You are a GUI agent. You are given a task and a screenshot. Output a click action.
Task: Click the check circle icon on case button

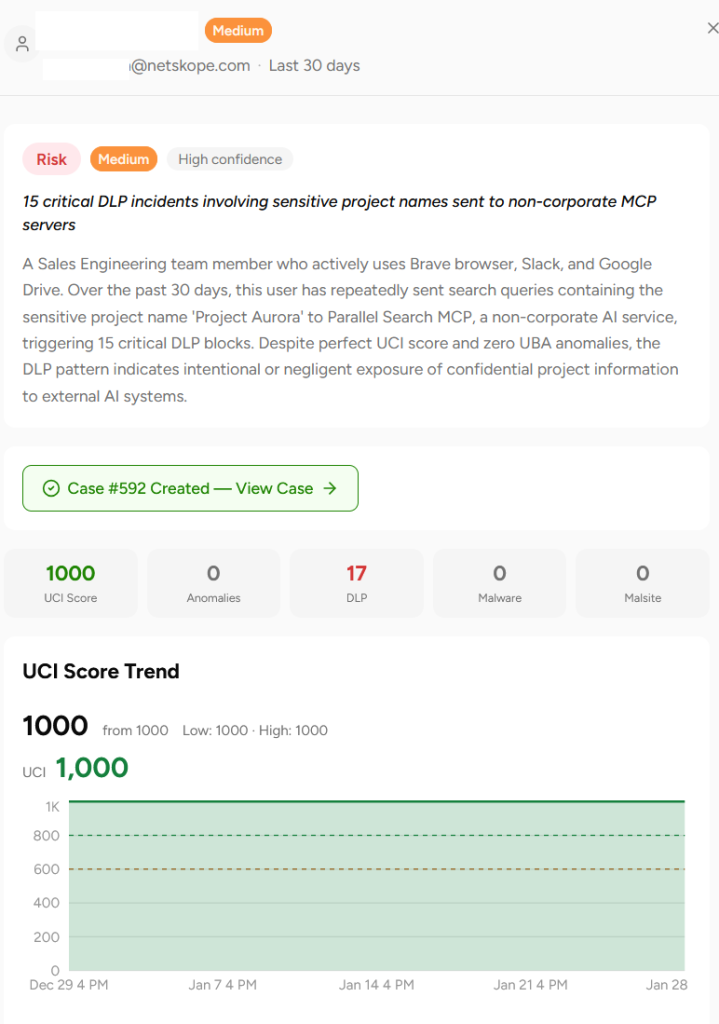tap(51, 488)
